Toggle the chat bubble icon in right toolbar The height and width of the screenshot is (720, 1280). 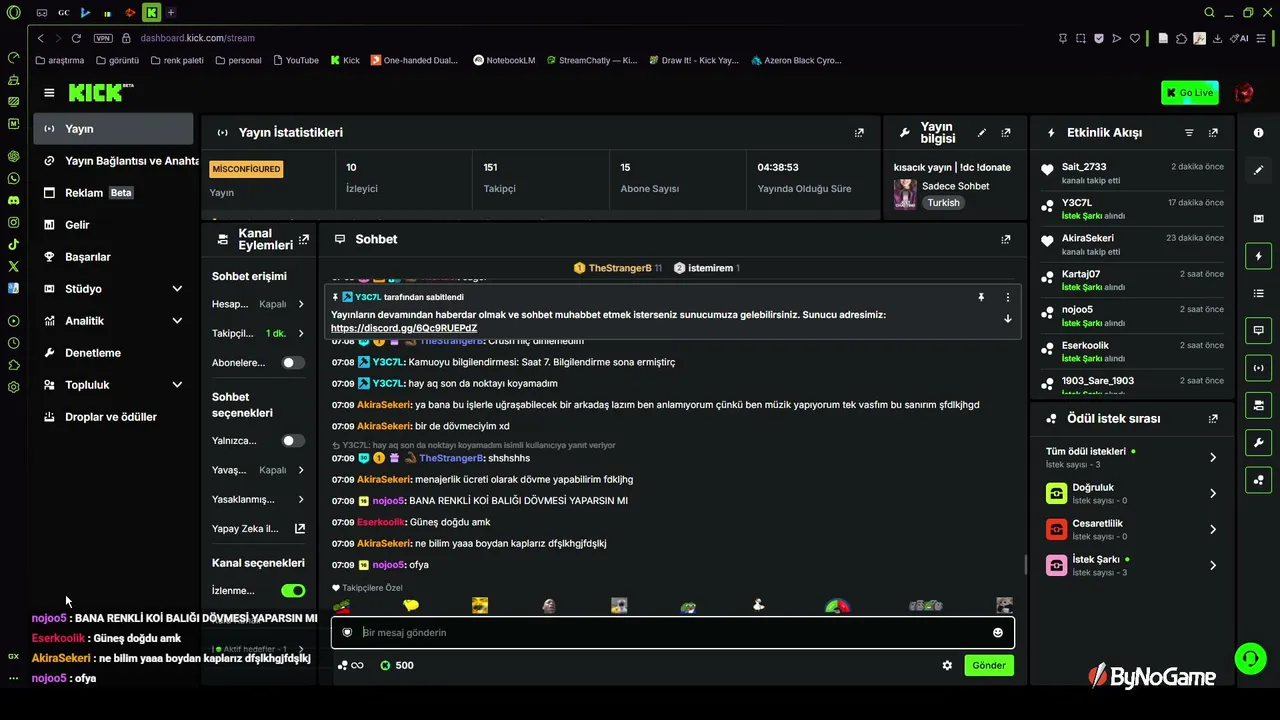pyautogui.click(x=1258, y=330)
